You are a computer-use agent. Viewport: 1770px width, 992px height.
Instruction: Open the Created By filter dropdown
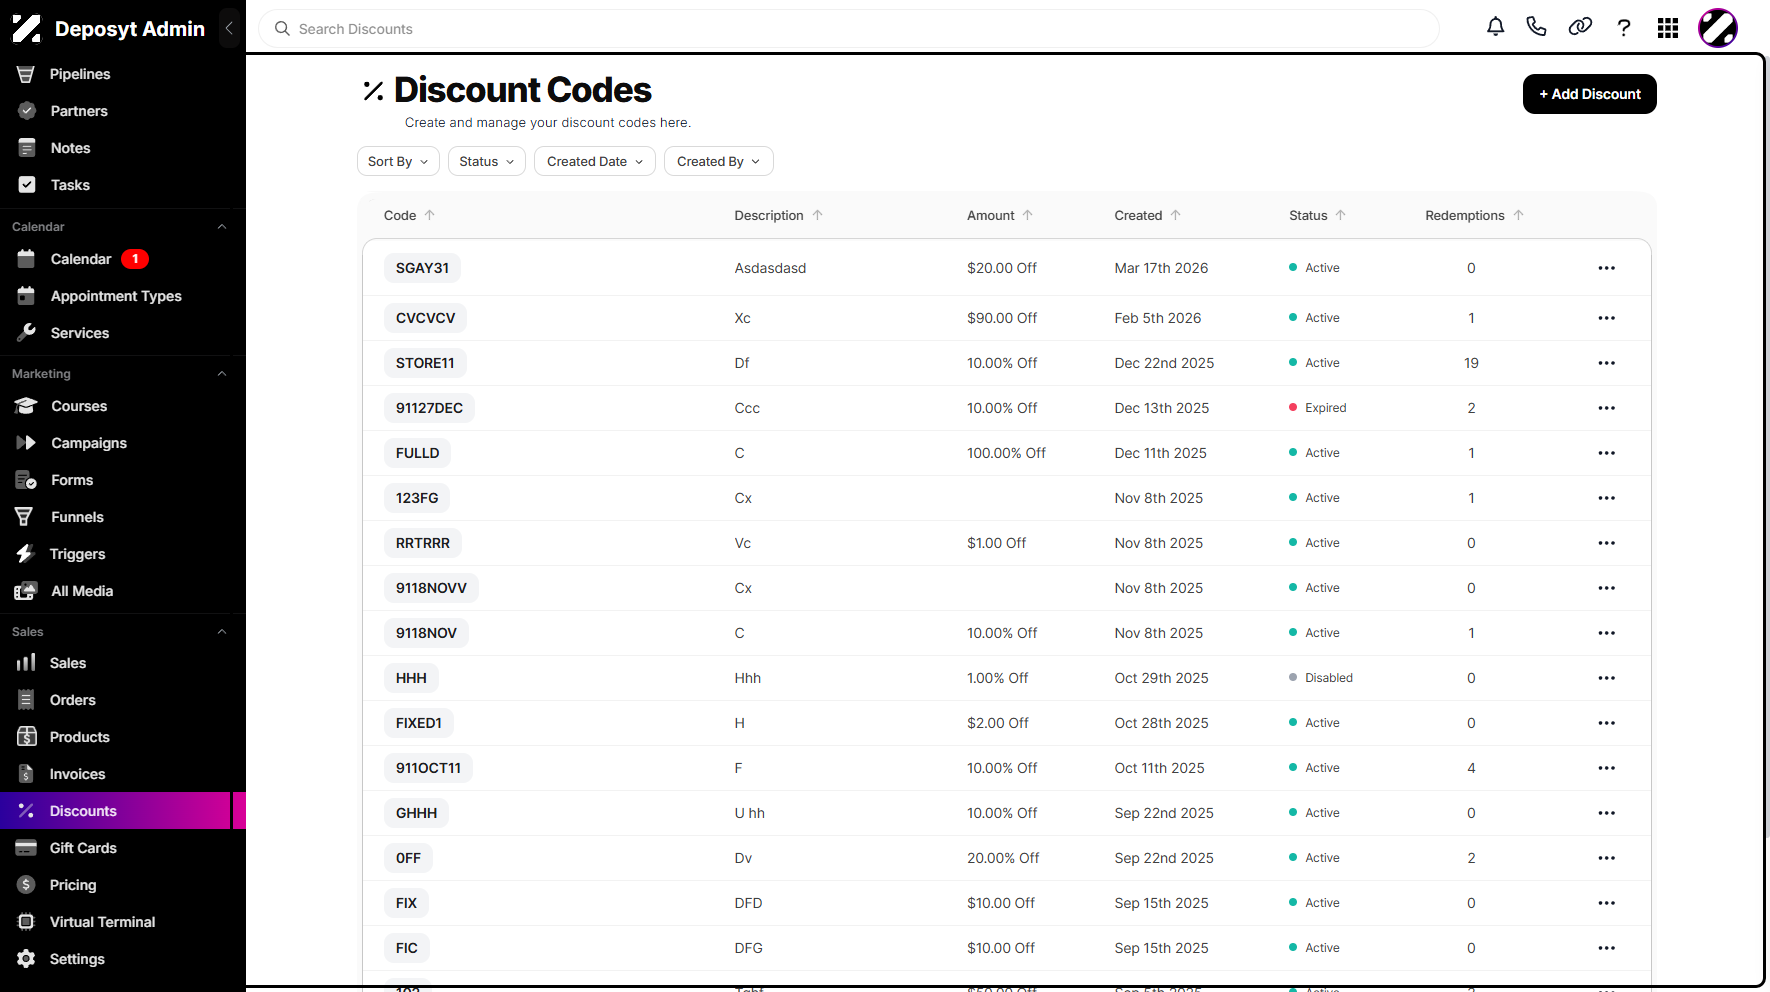tap(719, 161)
